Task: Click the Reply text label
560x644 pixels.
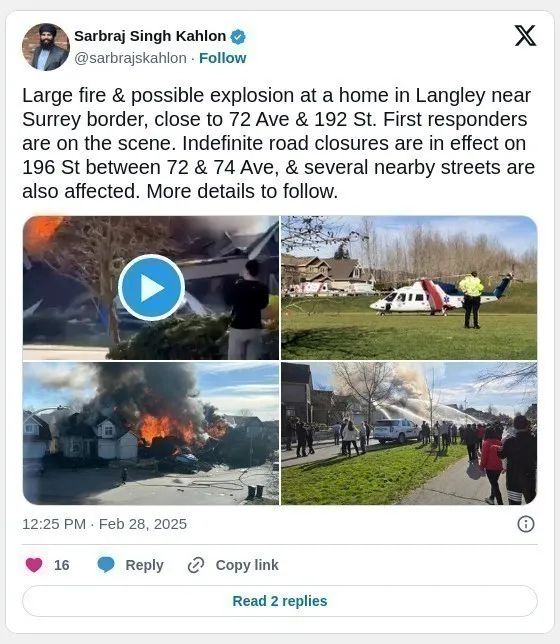Action: pyautogui.click(x=144, y=565)
